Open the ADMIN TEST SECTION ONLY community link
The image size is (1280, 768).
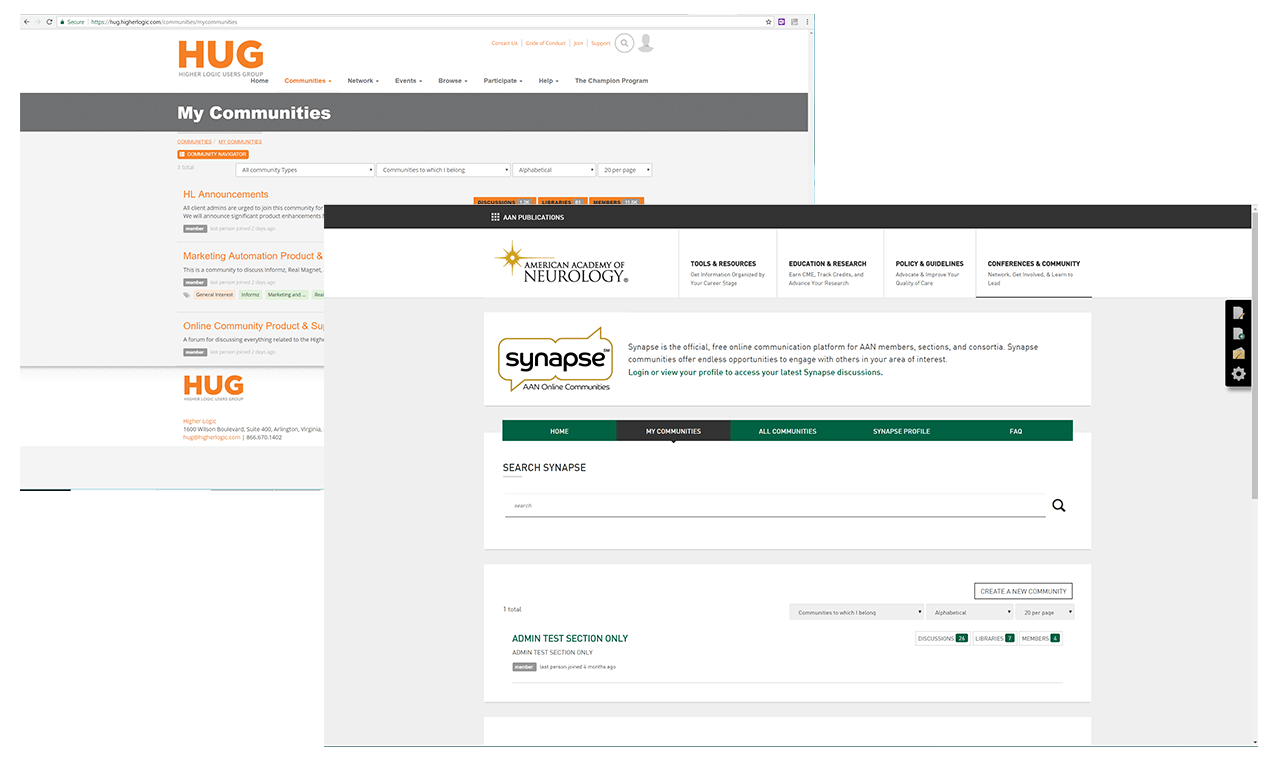tap(570, 638)
